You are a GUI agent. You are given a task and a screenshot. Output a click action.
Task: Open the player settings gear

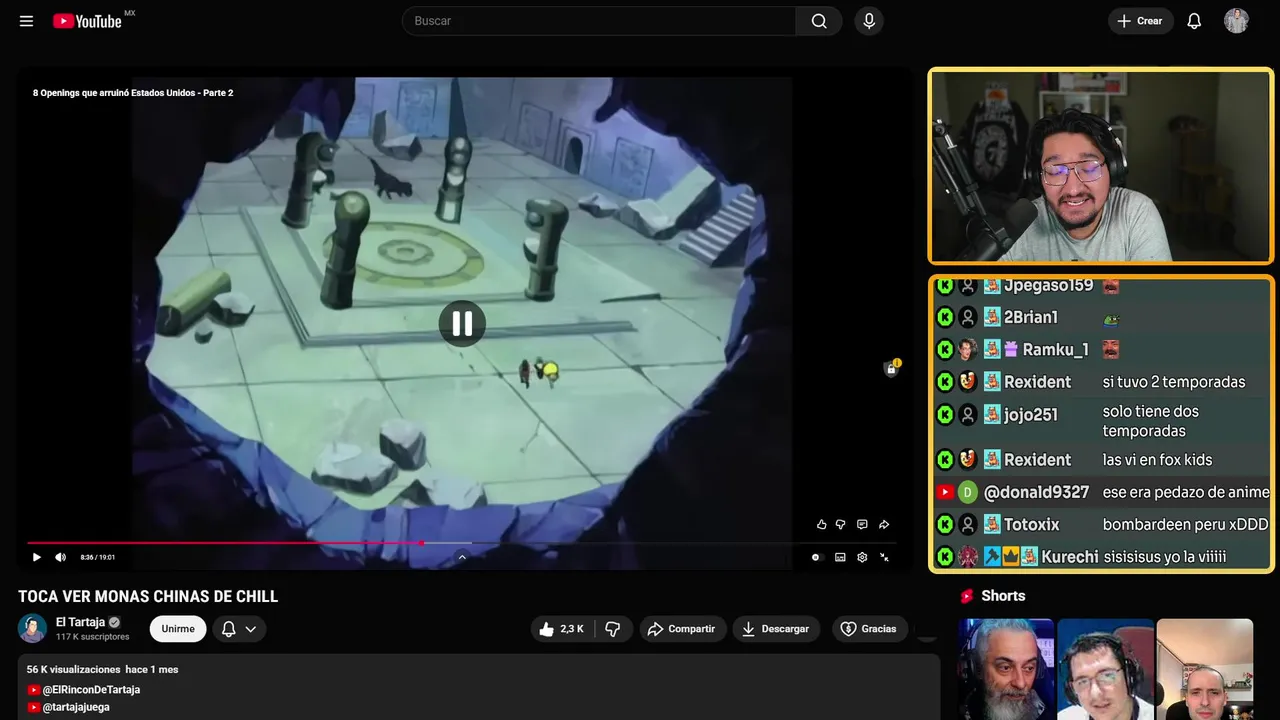click(862, 557)
